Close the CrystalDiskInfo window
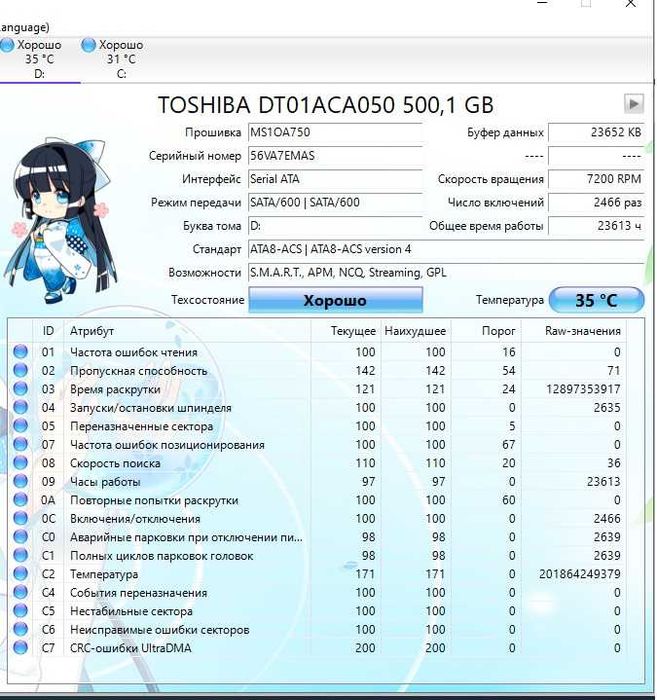Screen dimensions: 657x700 click(630, 4)
